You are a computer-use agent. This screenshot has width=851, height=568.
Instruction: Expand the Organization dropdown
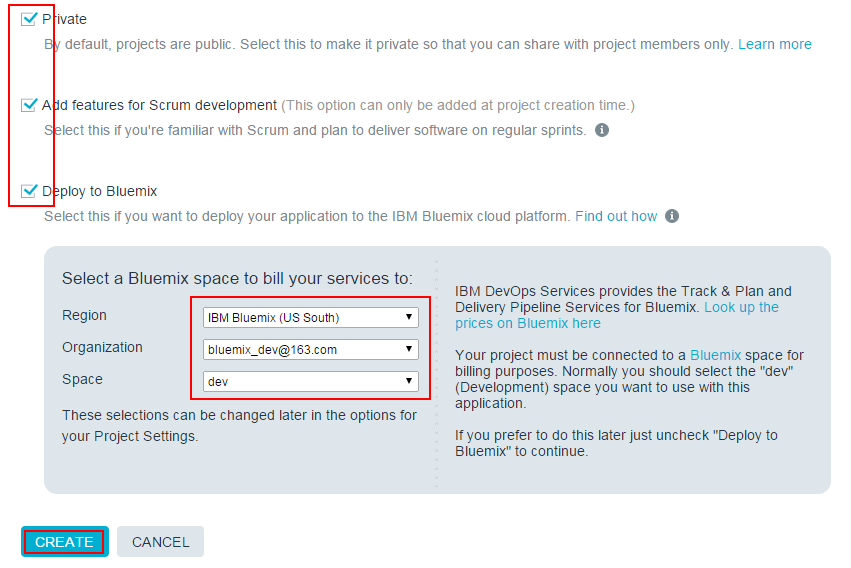(310, 349)
